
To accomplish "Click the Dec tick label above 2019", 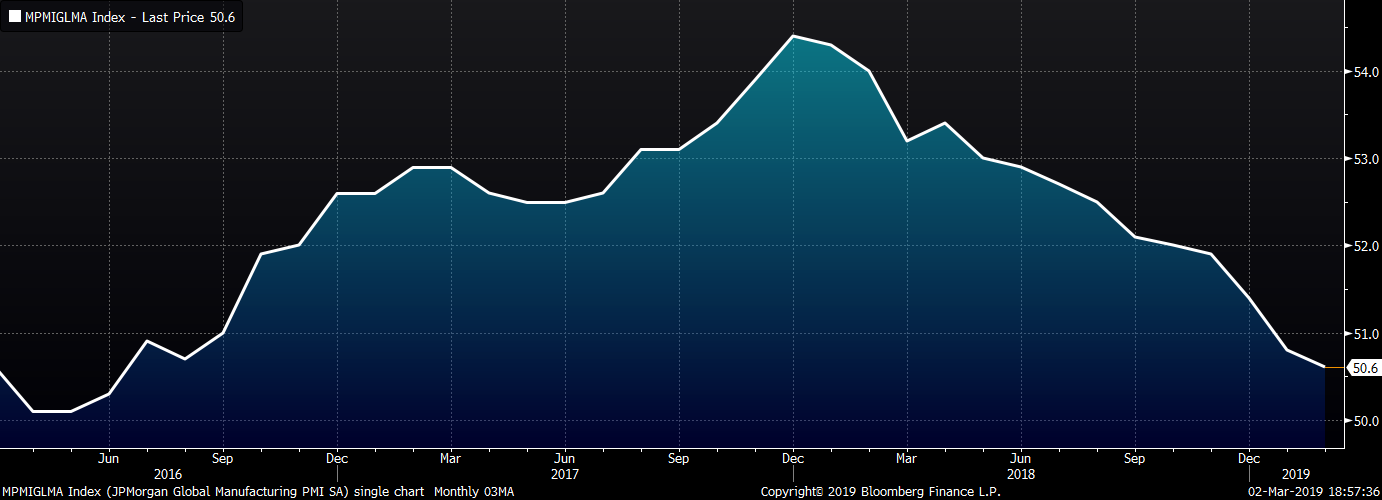I will (x=1248, y=458).
